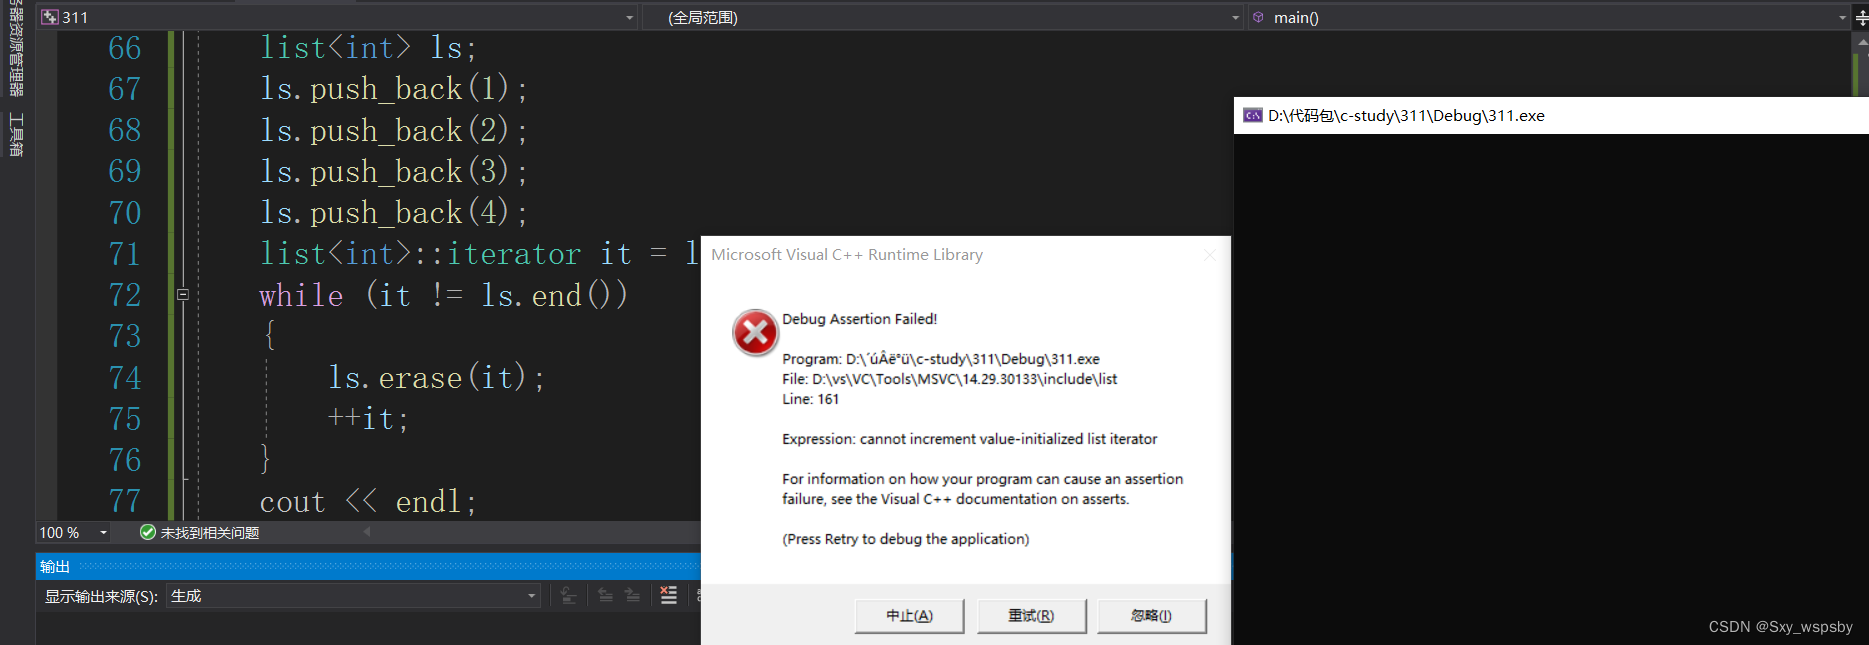The width and height of the screenshot is (1869, 645).
Task: Click the '(Press Retry to debug the application)' text
Action: [905, 539]
